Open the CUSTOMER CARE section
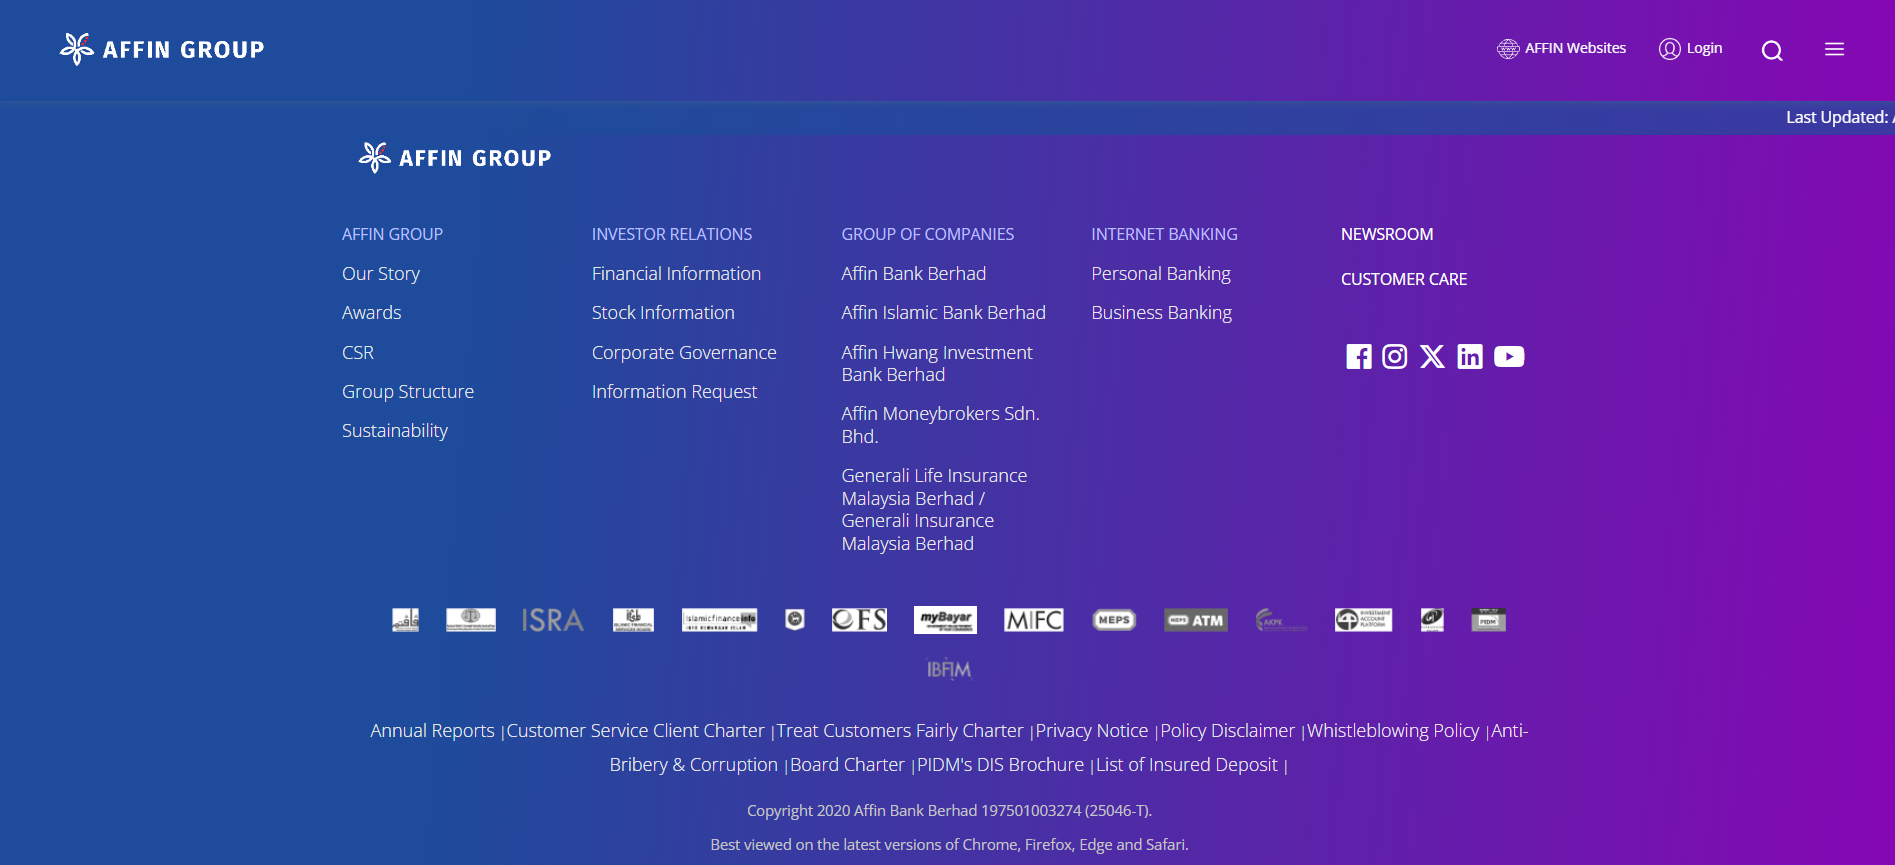 coord(1404,279)
